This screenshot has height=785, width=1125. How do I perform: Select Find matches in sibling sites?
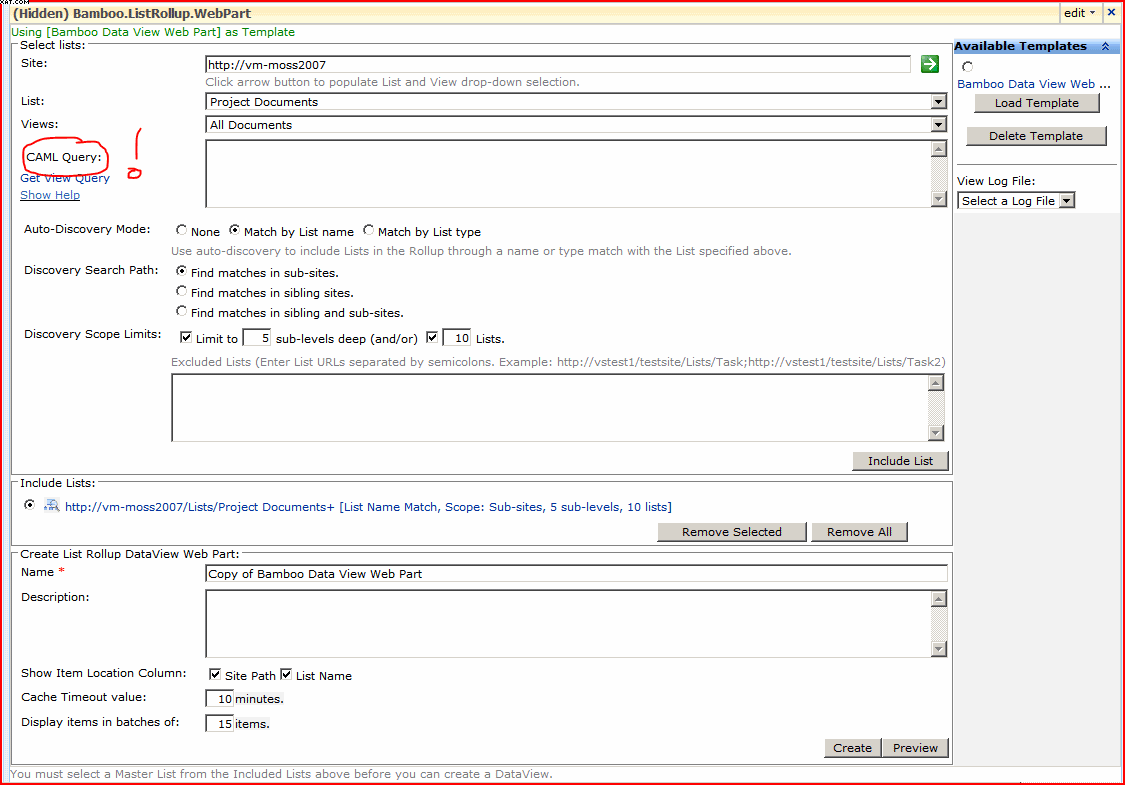[x=181, y=292]
